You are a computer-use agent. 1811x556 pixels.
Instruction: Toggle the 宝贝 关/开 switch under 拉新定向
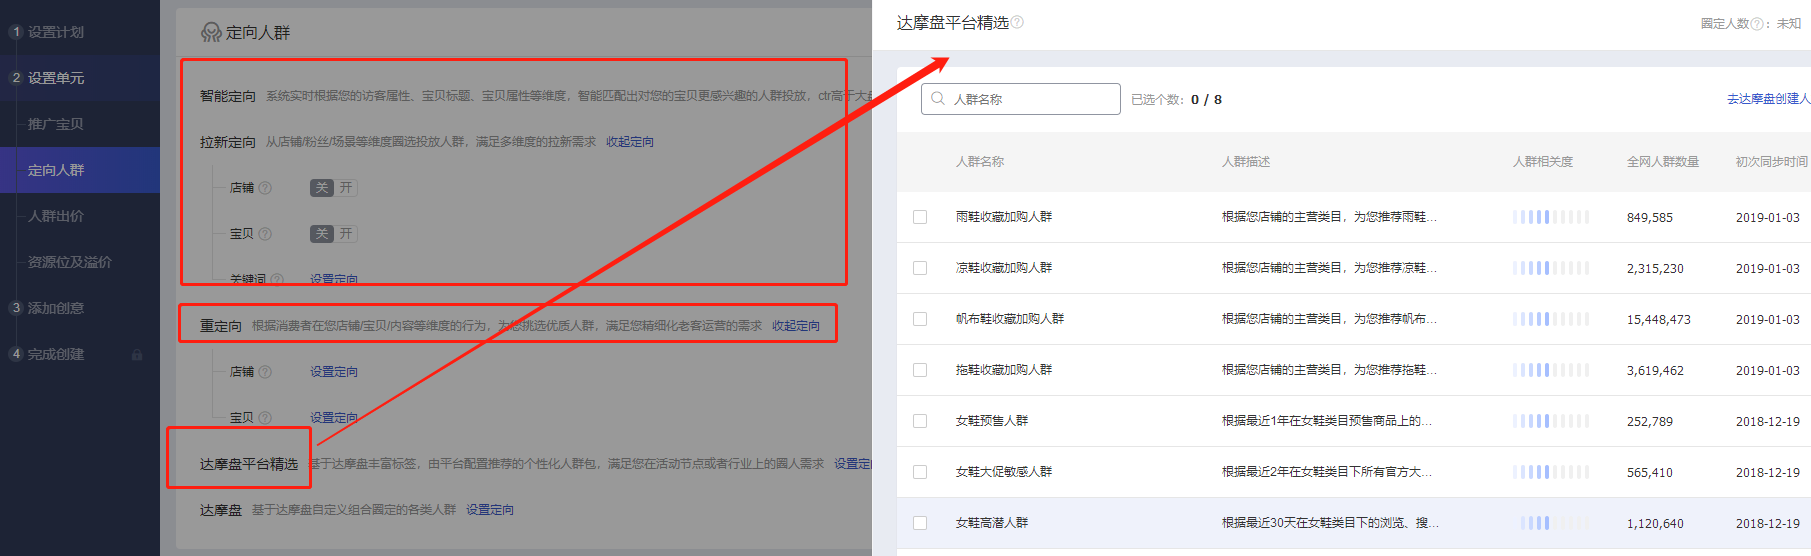click(x=333, y=234)
